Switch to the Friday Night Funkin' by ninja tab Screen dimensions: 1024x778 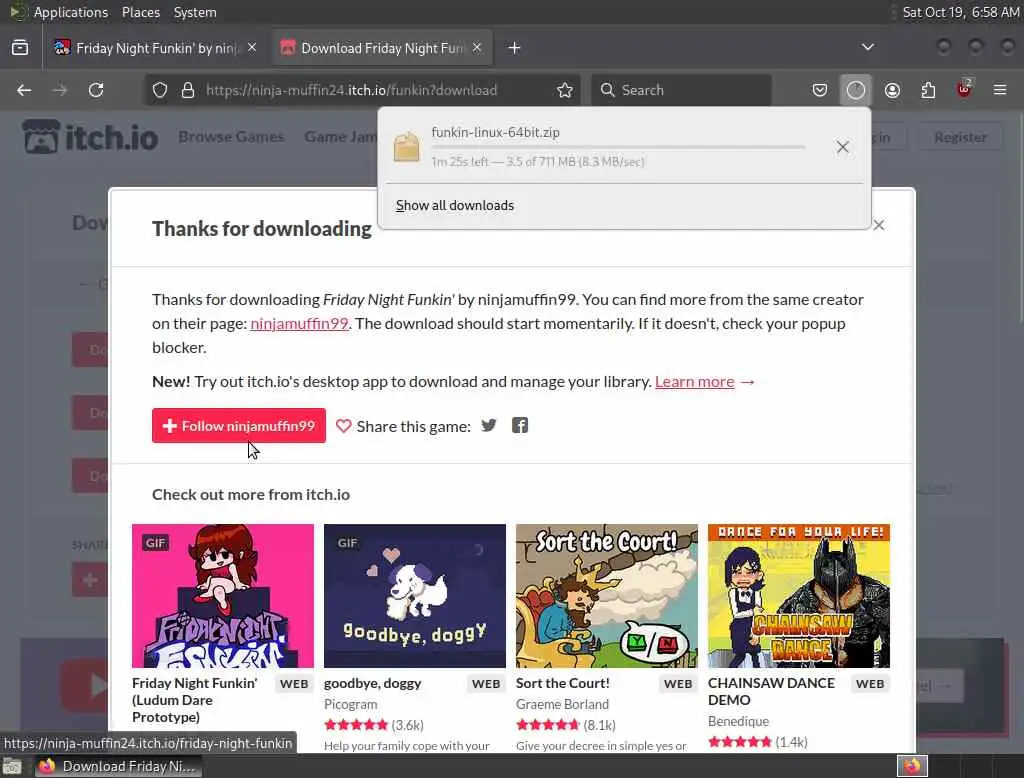157,48
